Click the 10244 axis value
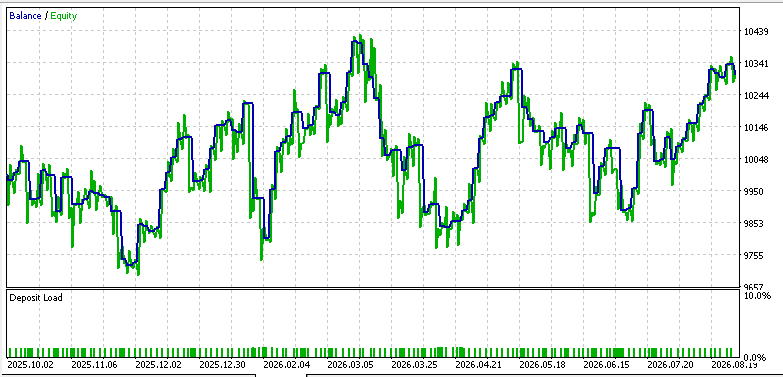 pos(756,95)
